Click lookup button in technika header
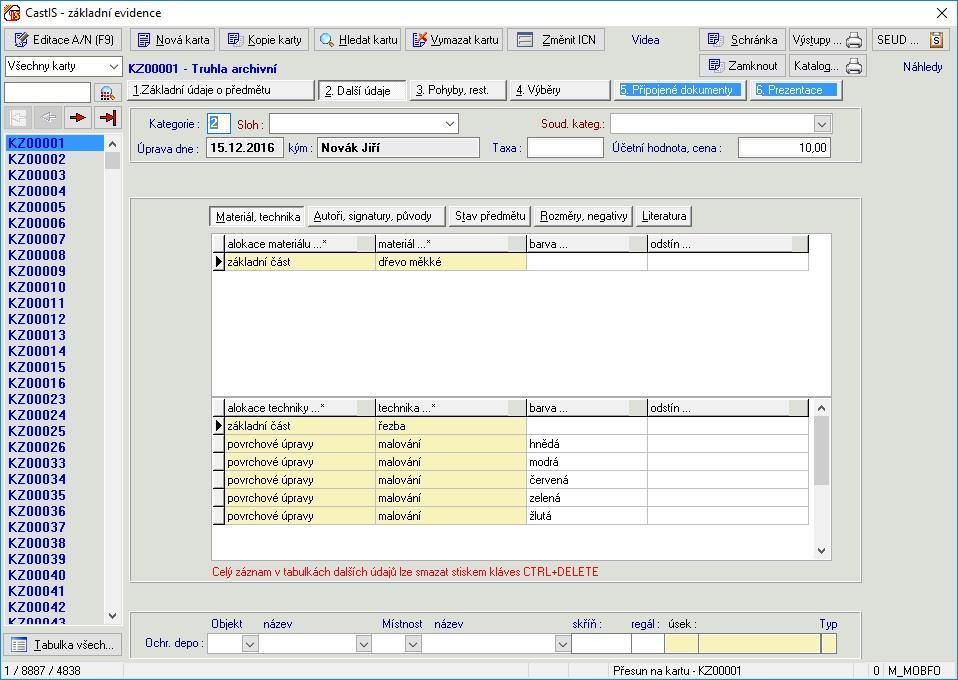958x680 pixels. (516, 408)
